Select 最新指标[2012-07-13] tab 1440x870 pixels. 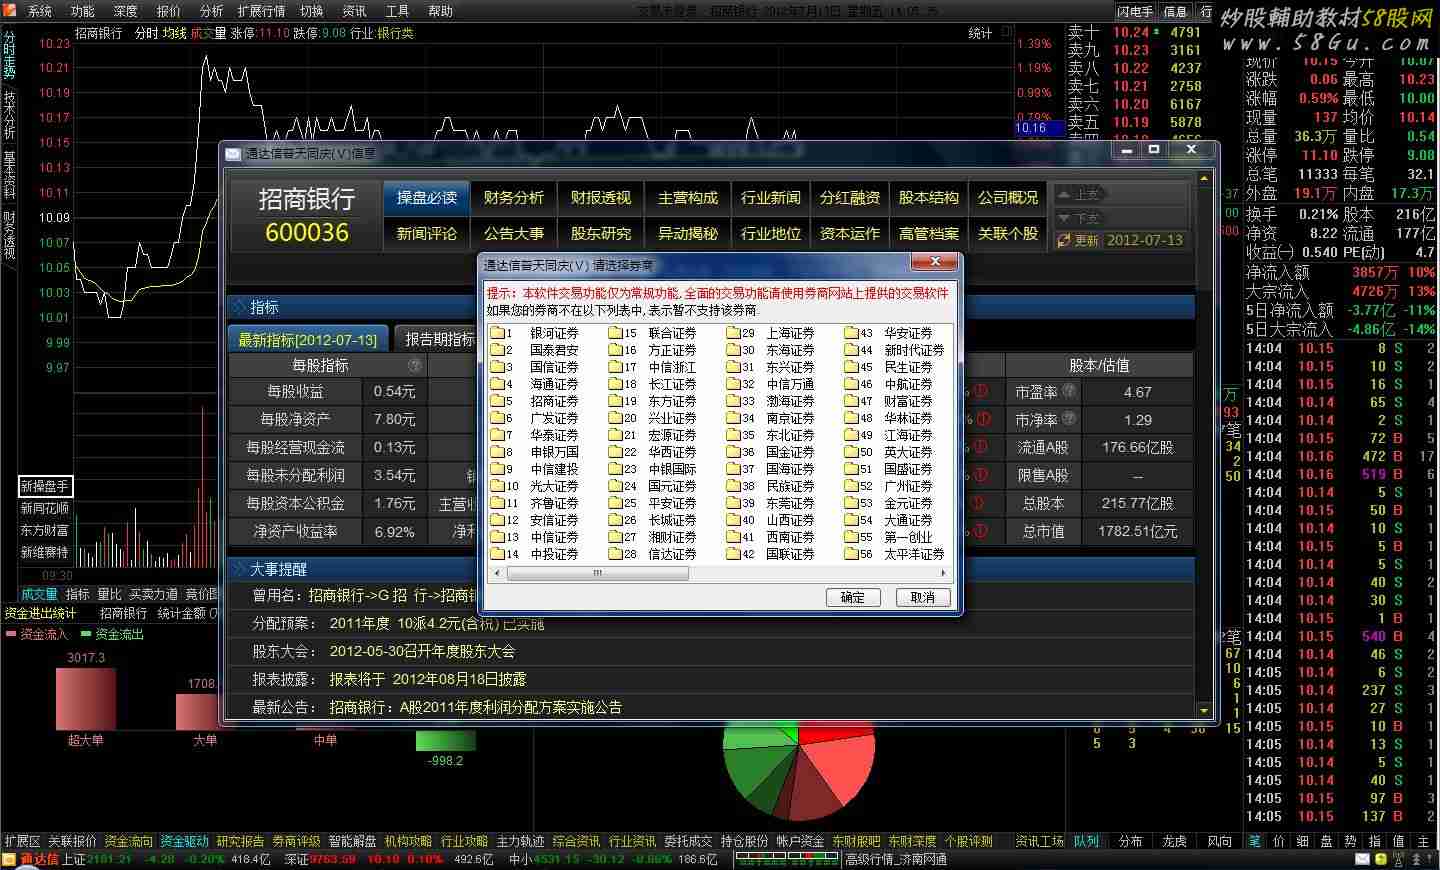(x=308, y=339)
